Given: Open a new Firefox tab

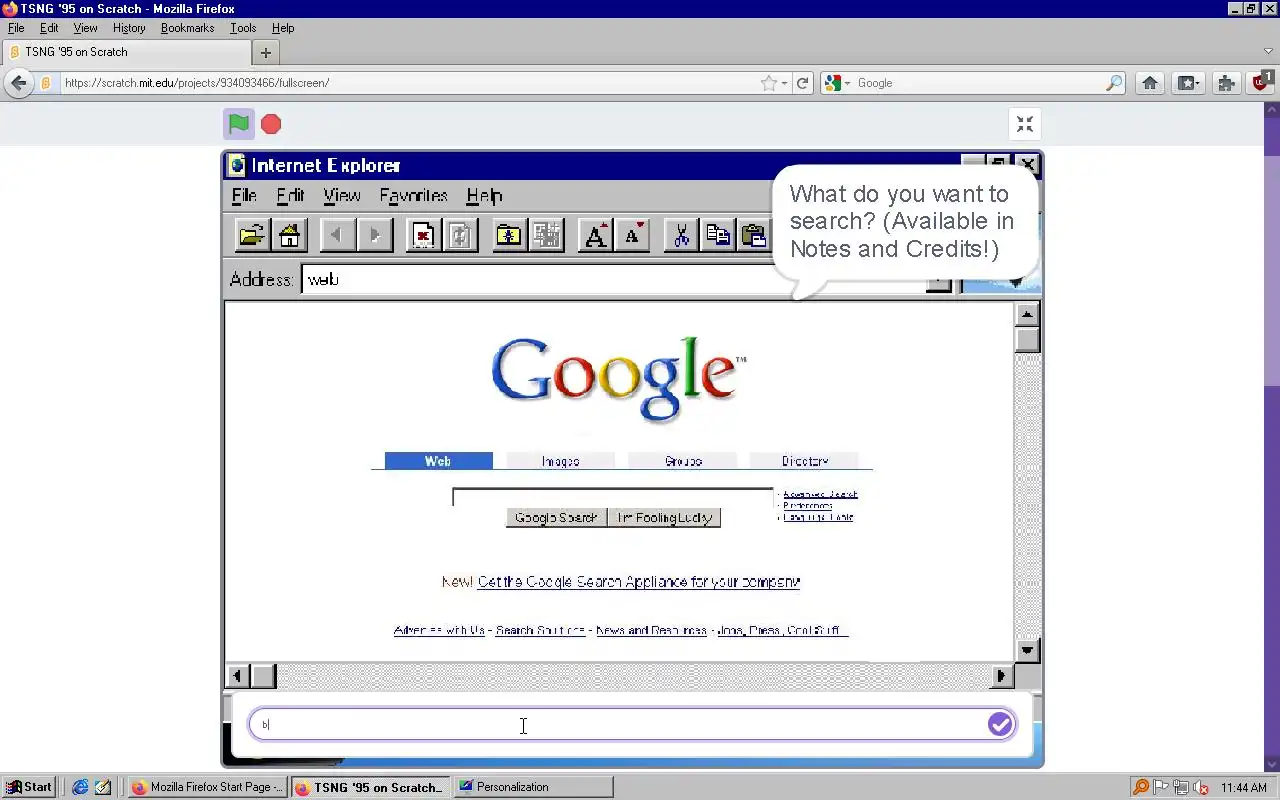Looking at the screenshot, I should 266,52.
